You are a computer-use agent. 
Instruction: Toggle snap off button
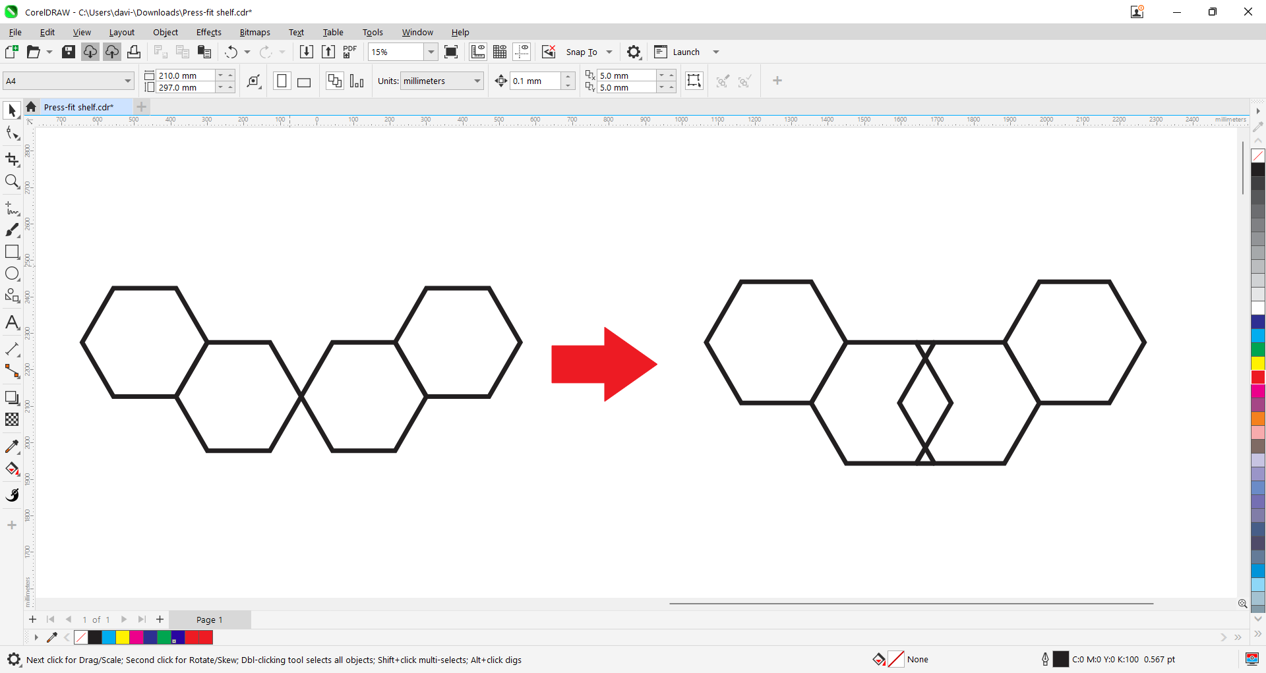coord(548,52)
